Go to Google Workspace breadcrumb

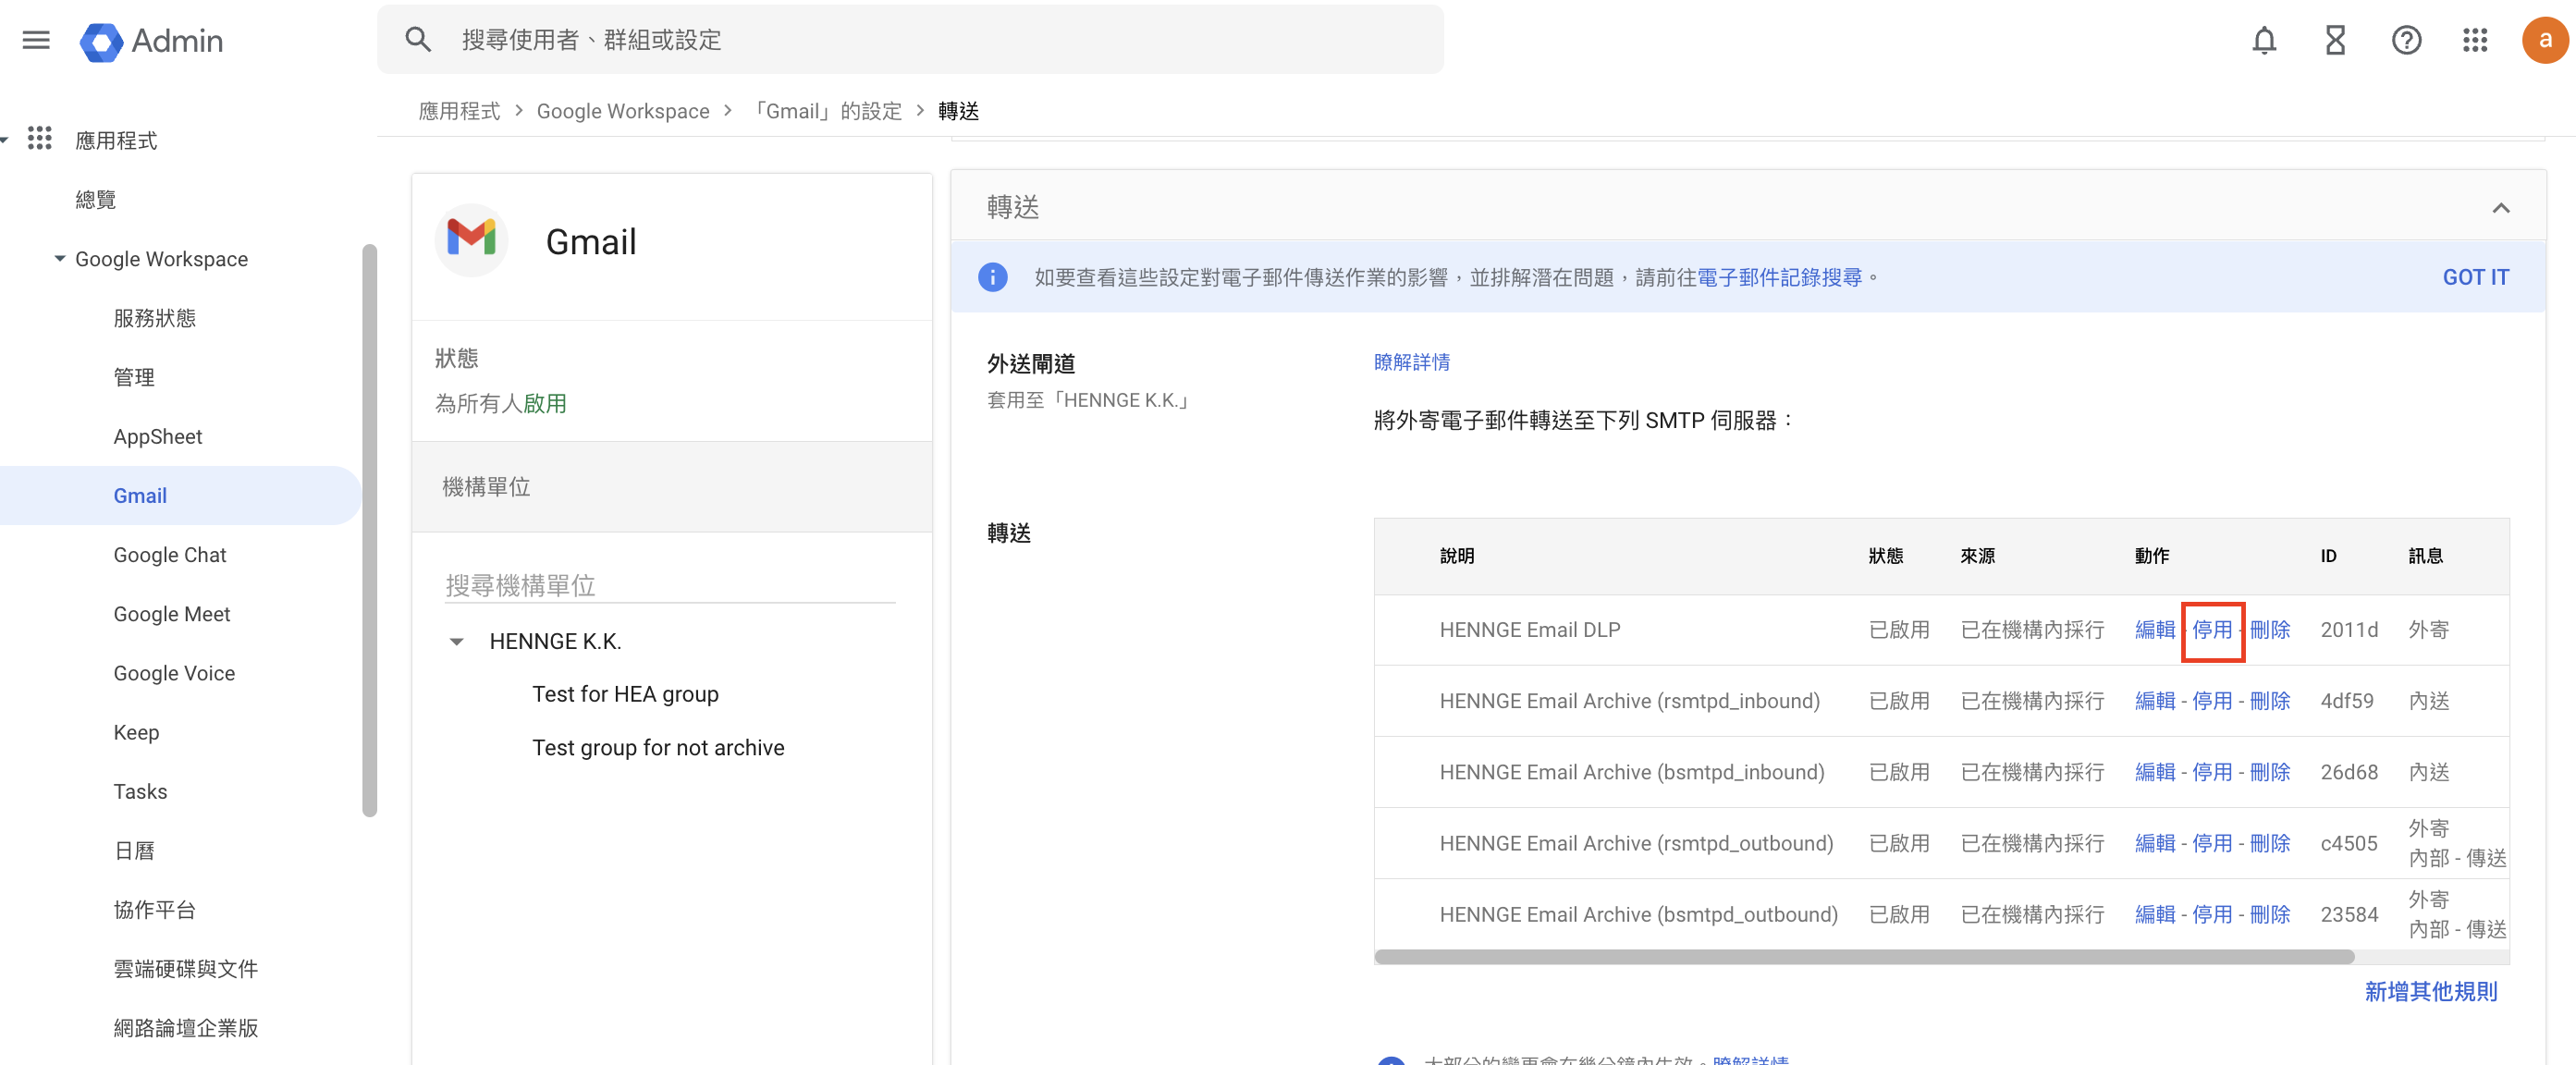tap(623, 111)
